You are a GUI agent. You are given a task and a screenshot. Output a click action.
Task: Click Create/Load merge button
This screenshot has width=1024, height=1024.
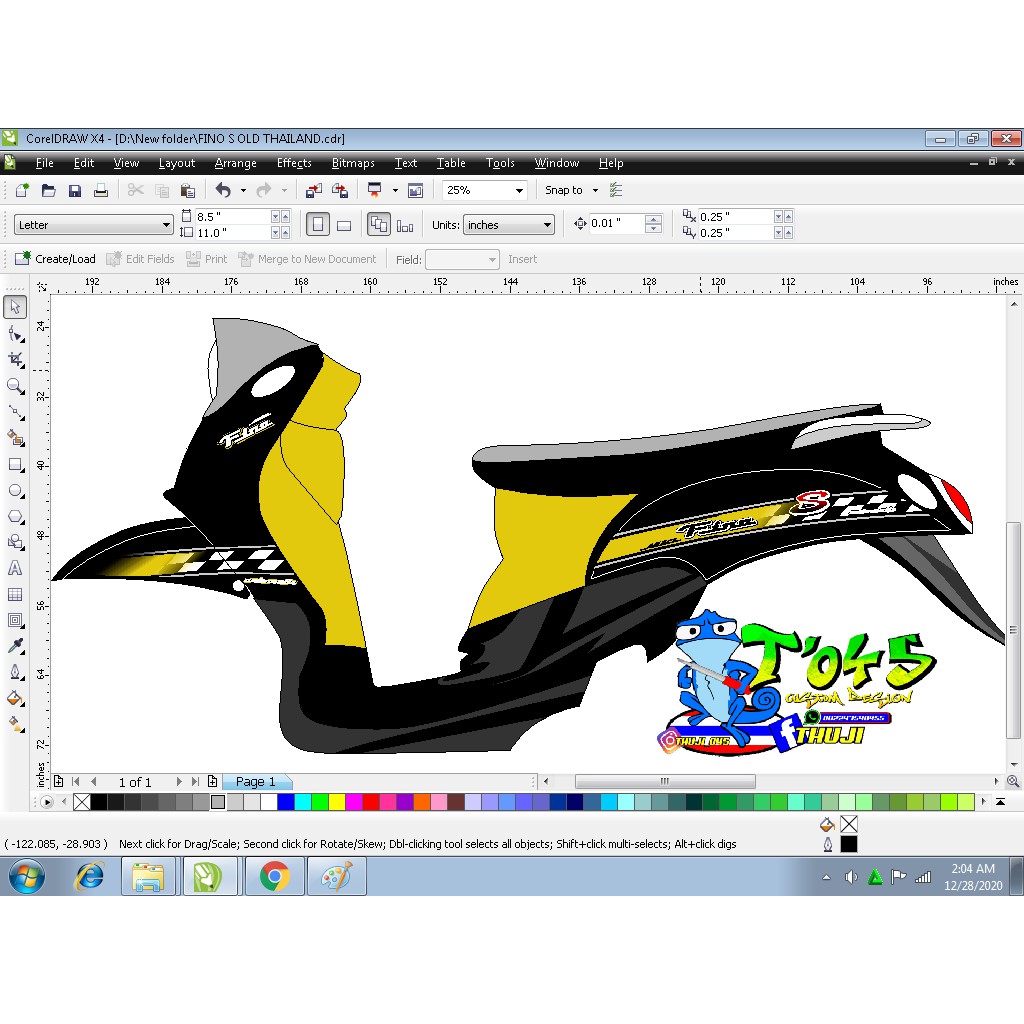tap(56, 259)
